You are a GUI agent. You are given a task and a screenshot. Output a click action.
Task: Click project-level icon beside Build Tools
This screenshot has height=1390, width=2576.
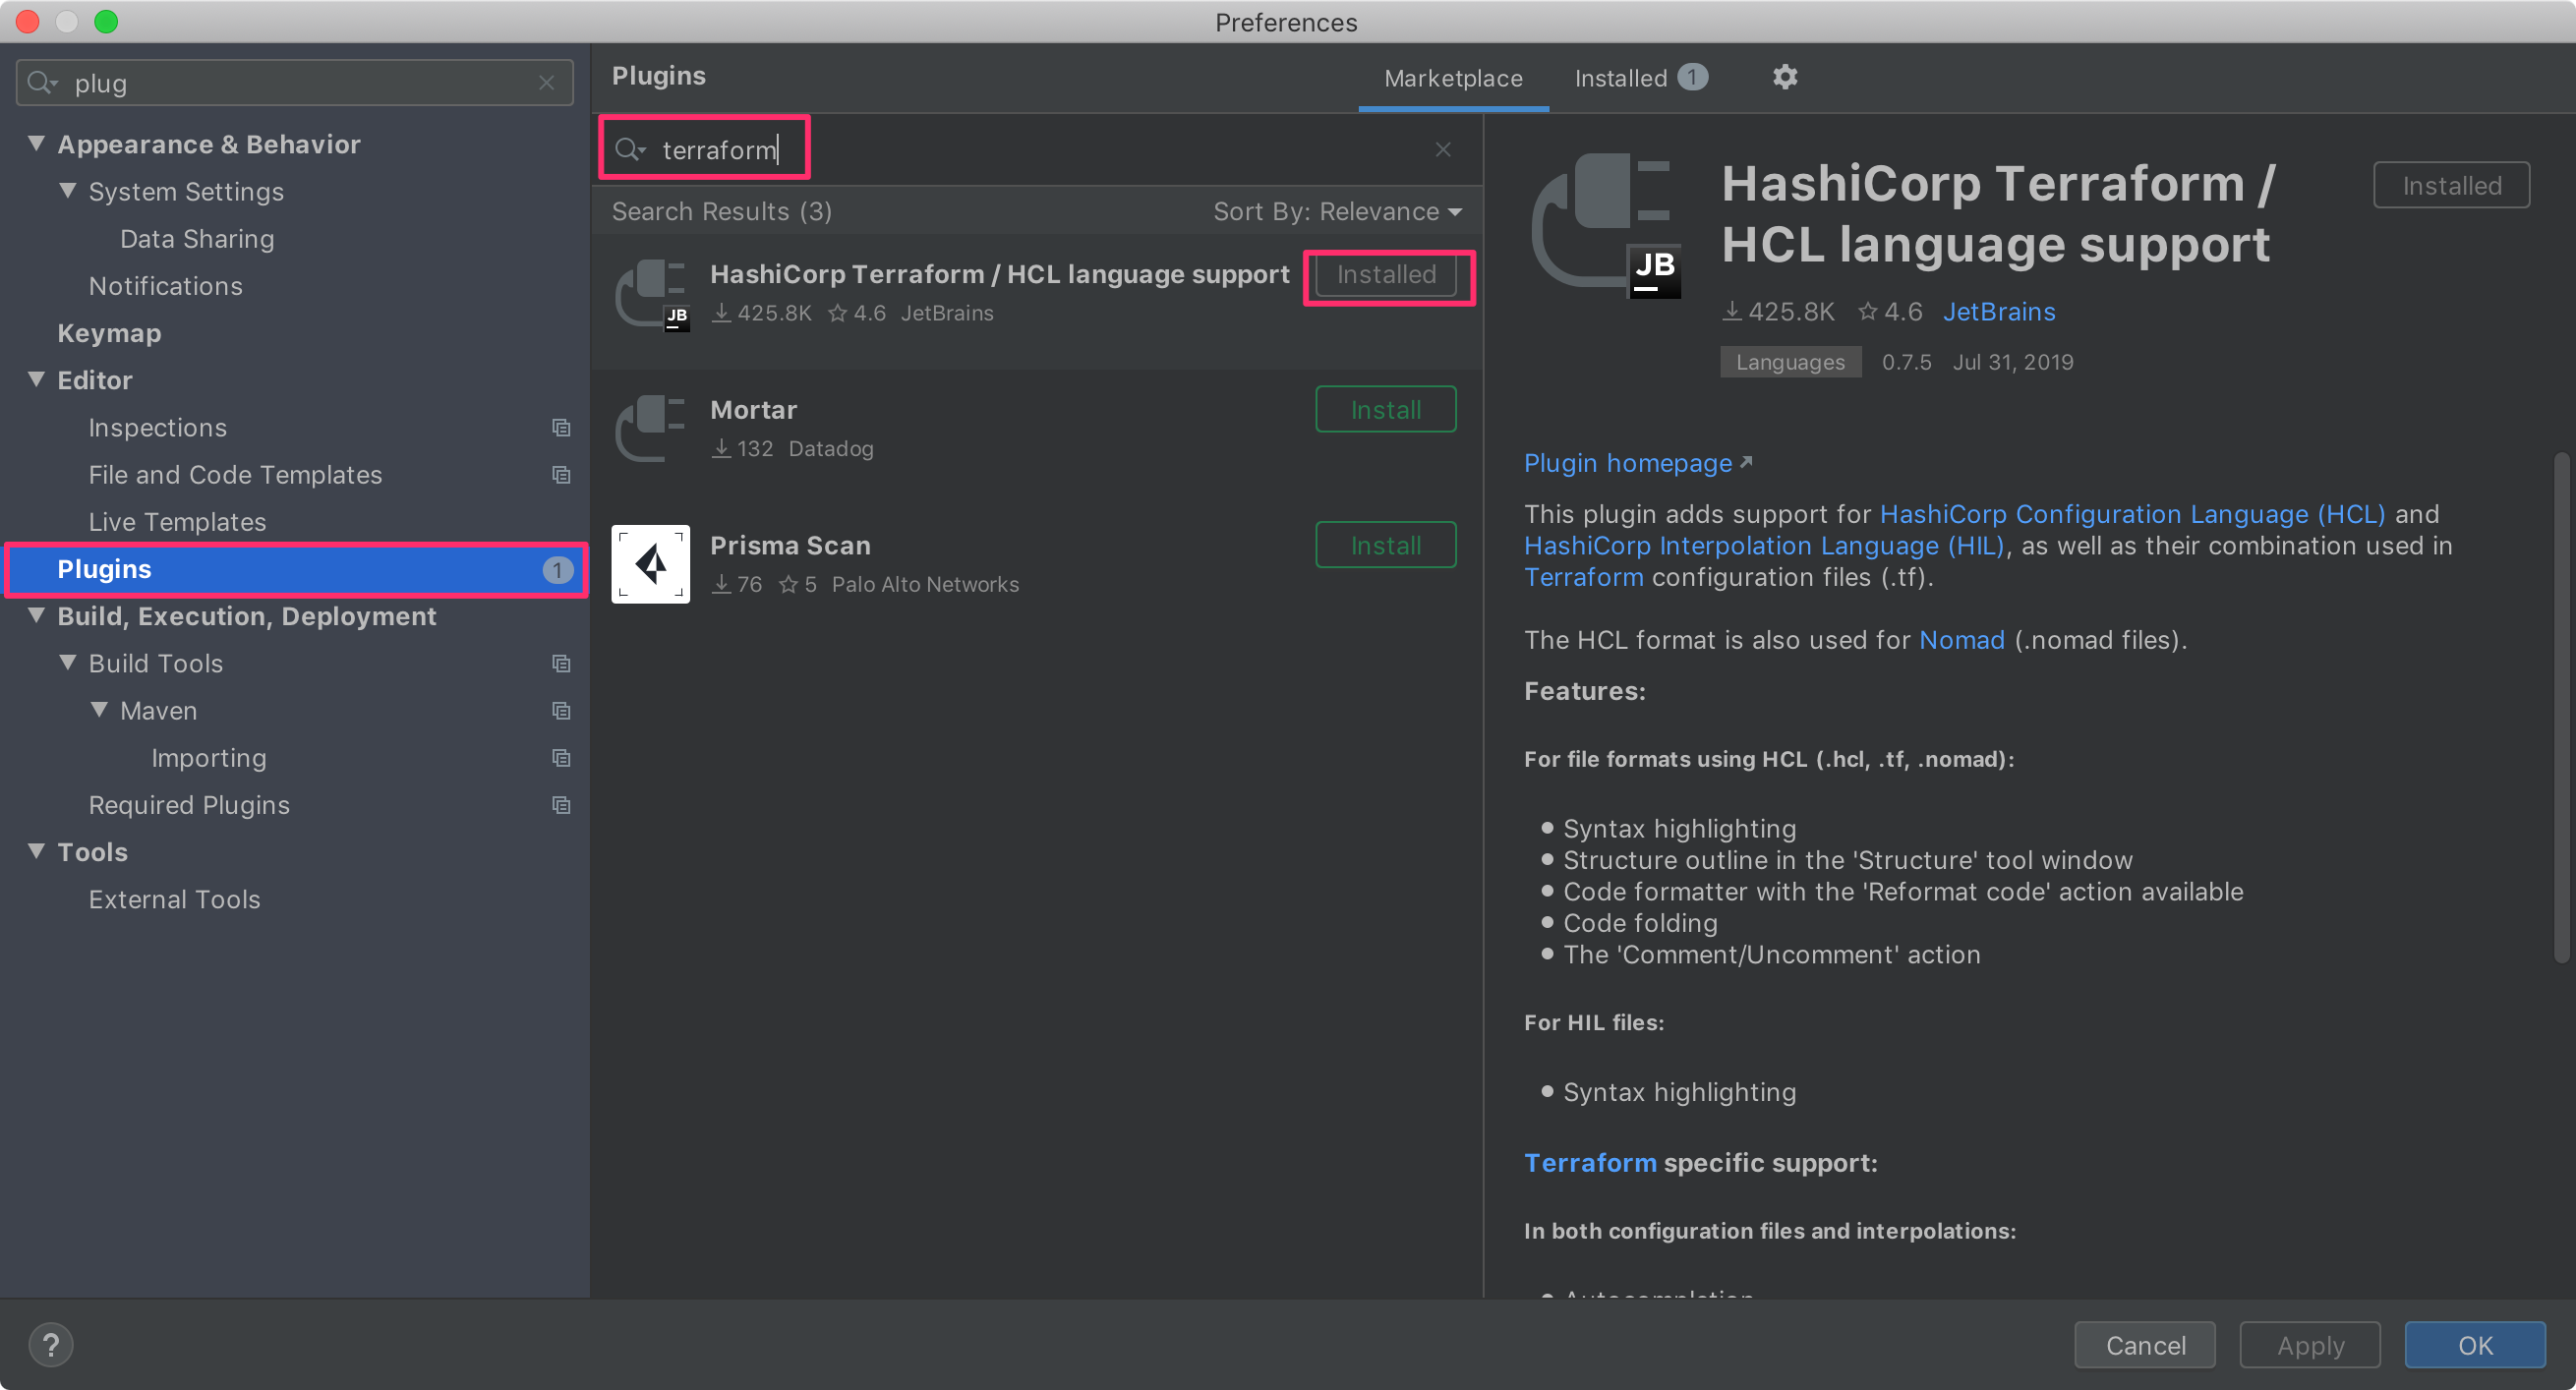point(561,664)
